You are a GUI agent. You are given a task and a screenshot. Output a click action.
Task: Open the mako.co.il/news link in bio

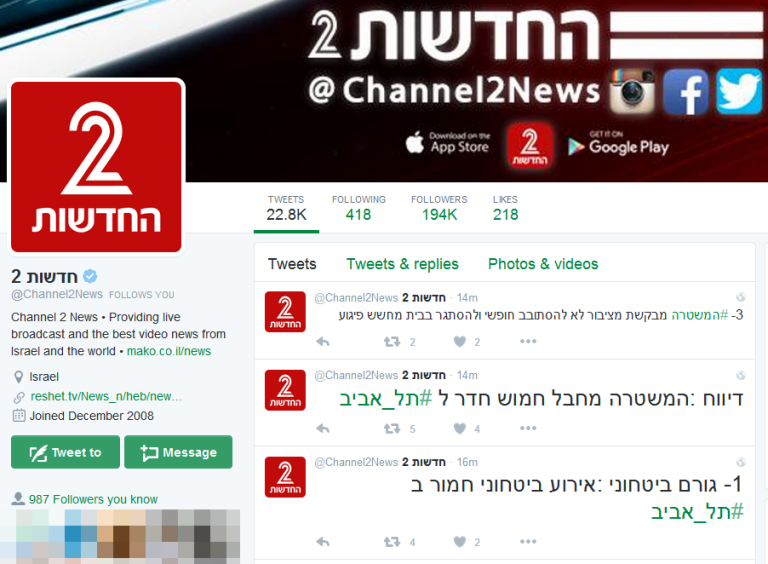pos(169,351)
